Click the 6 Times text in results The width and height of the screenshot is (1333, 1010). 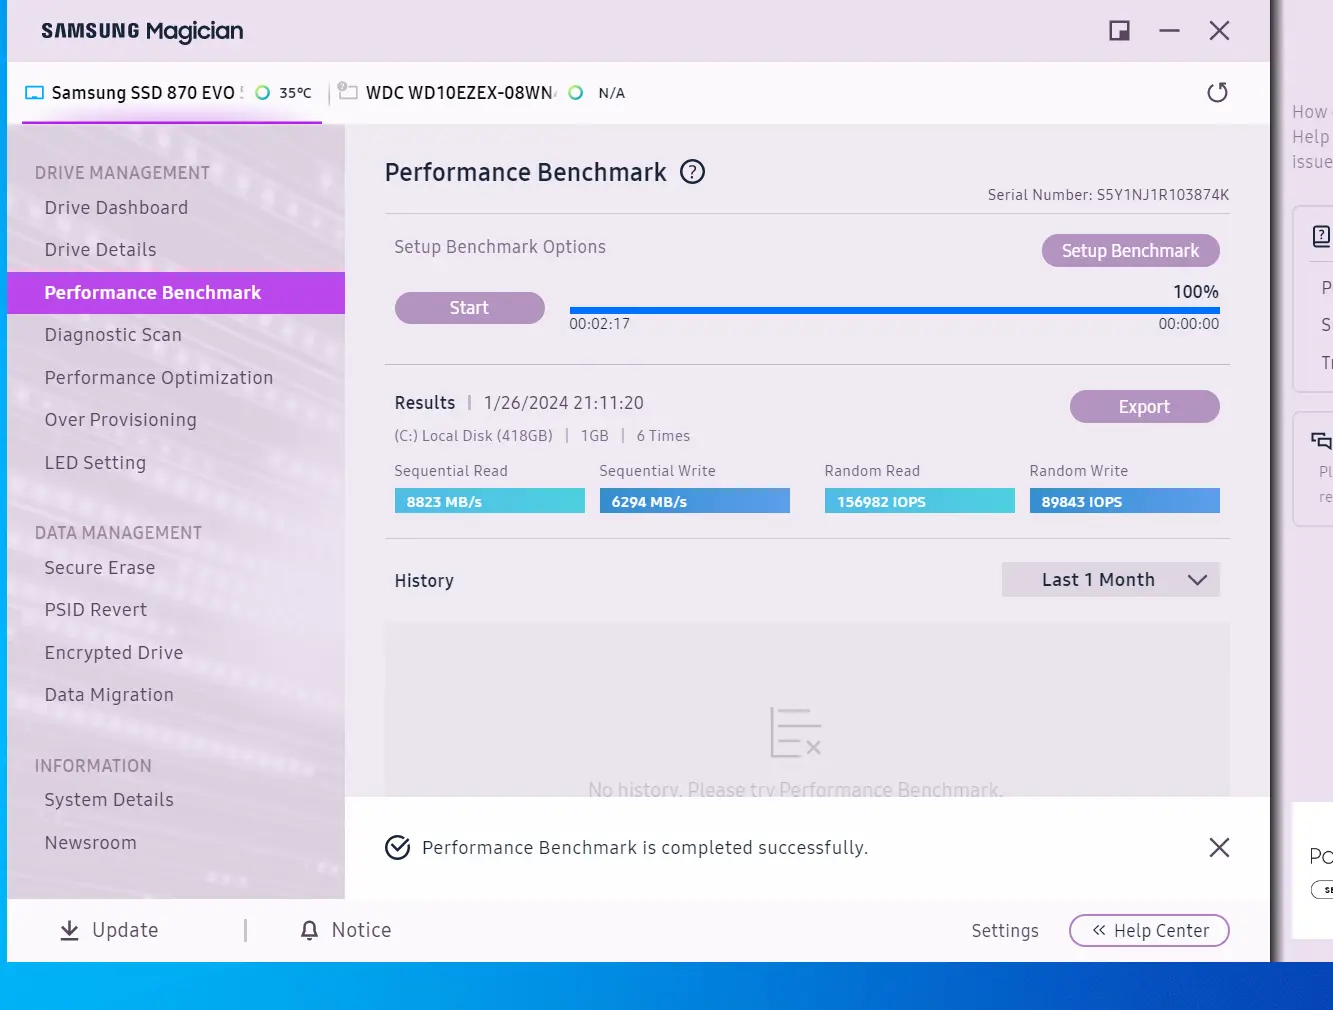663,436
